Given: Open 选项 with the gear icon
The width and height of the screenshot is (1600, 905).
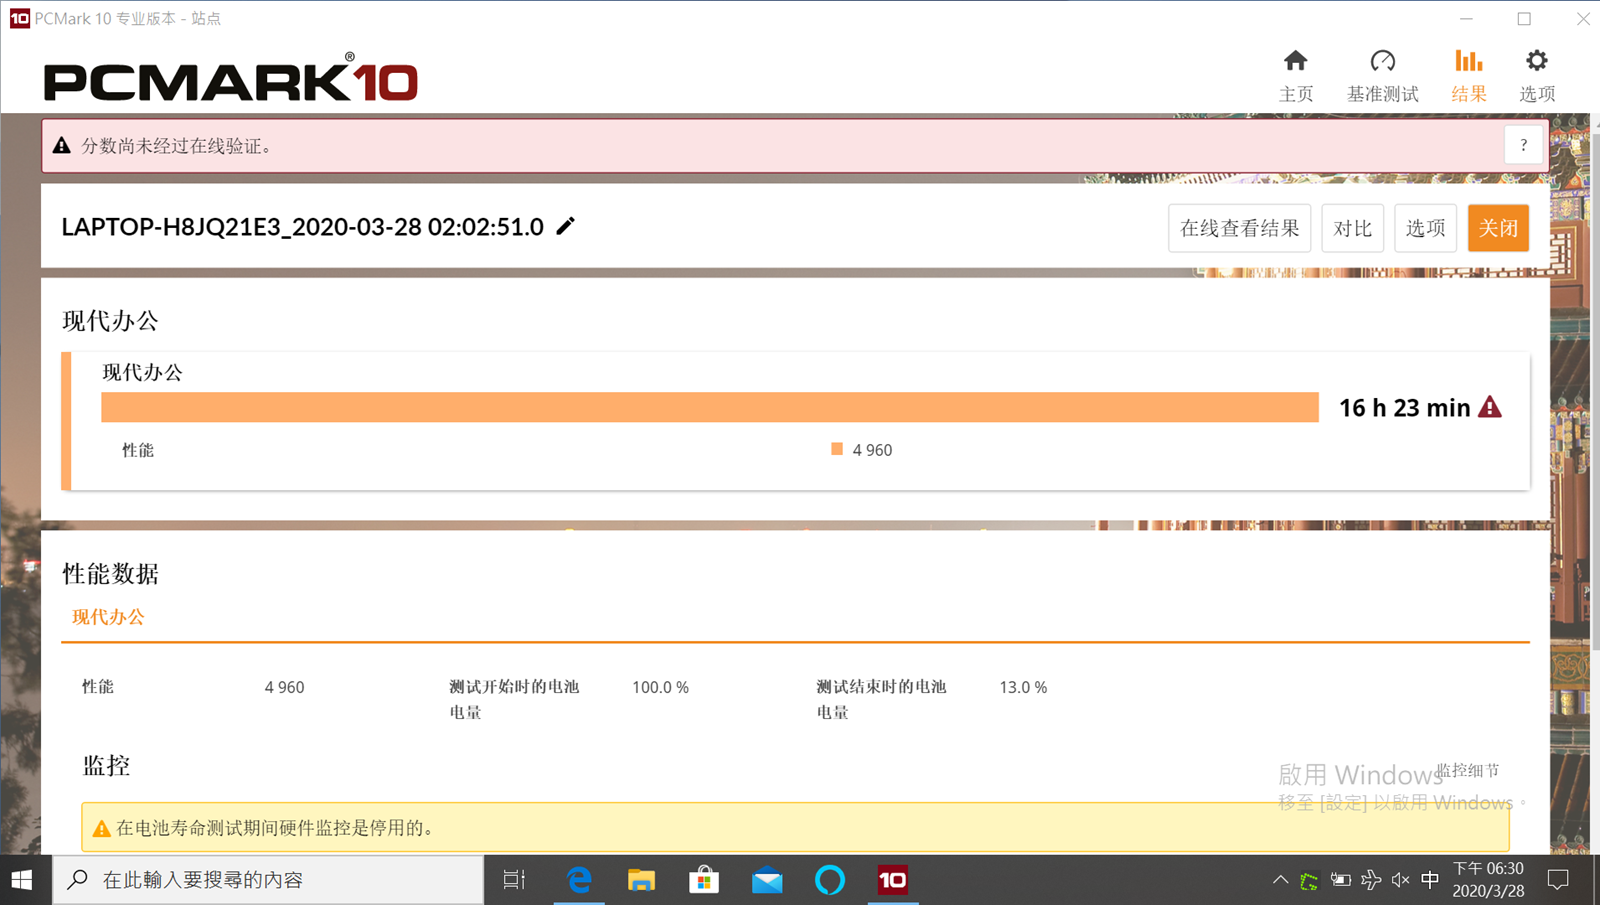Looking at the screenshot, I should (x=1537, y=62).
